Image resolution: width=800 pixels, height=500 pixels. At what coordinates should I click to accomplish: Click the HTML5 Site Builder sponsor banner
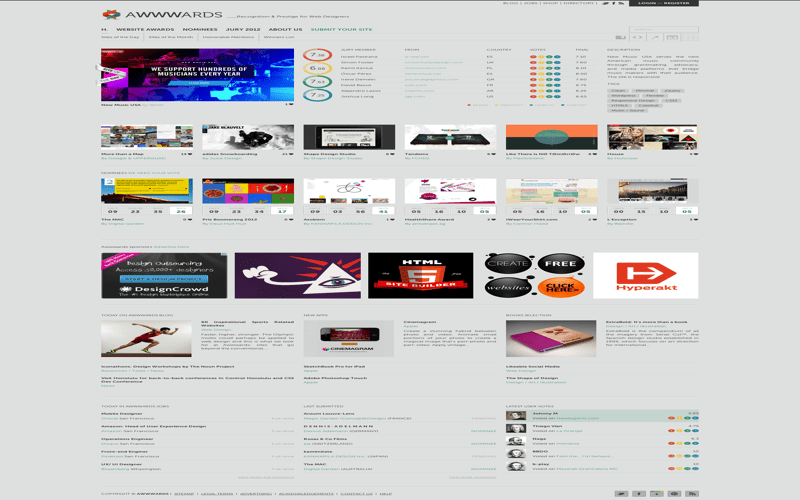coord(420,276)
